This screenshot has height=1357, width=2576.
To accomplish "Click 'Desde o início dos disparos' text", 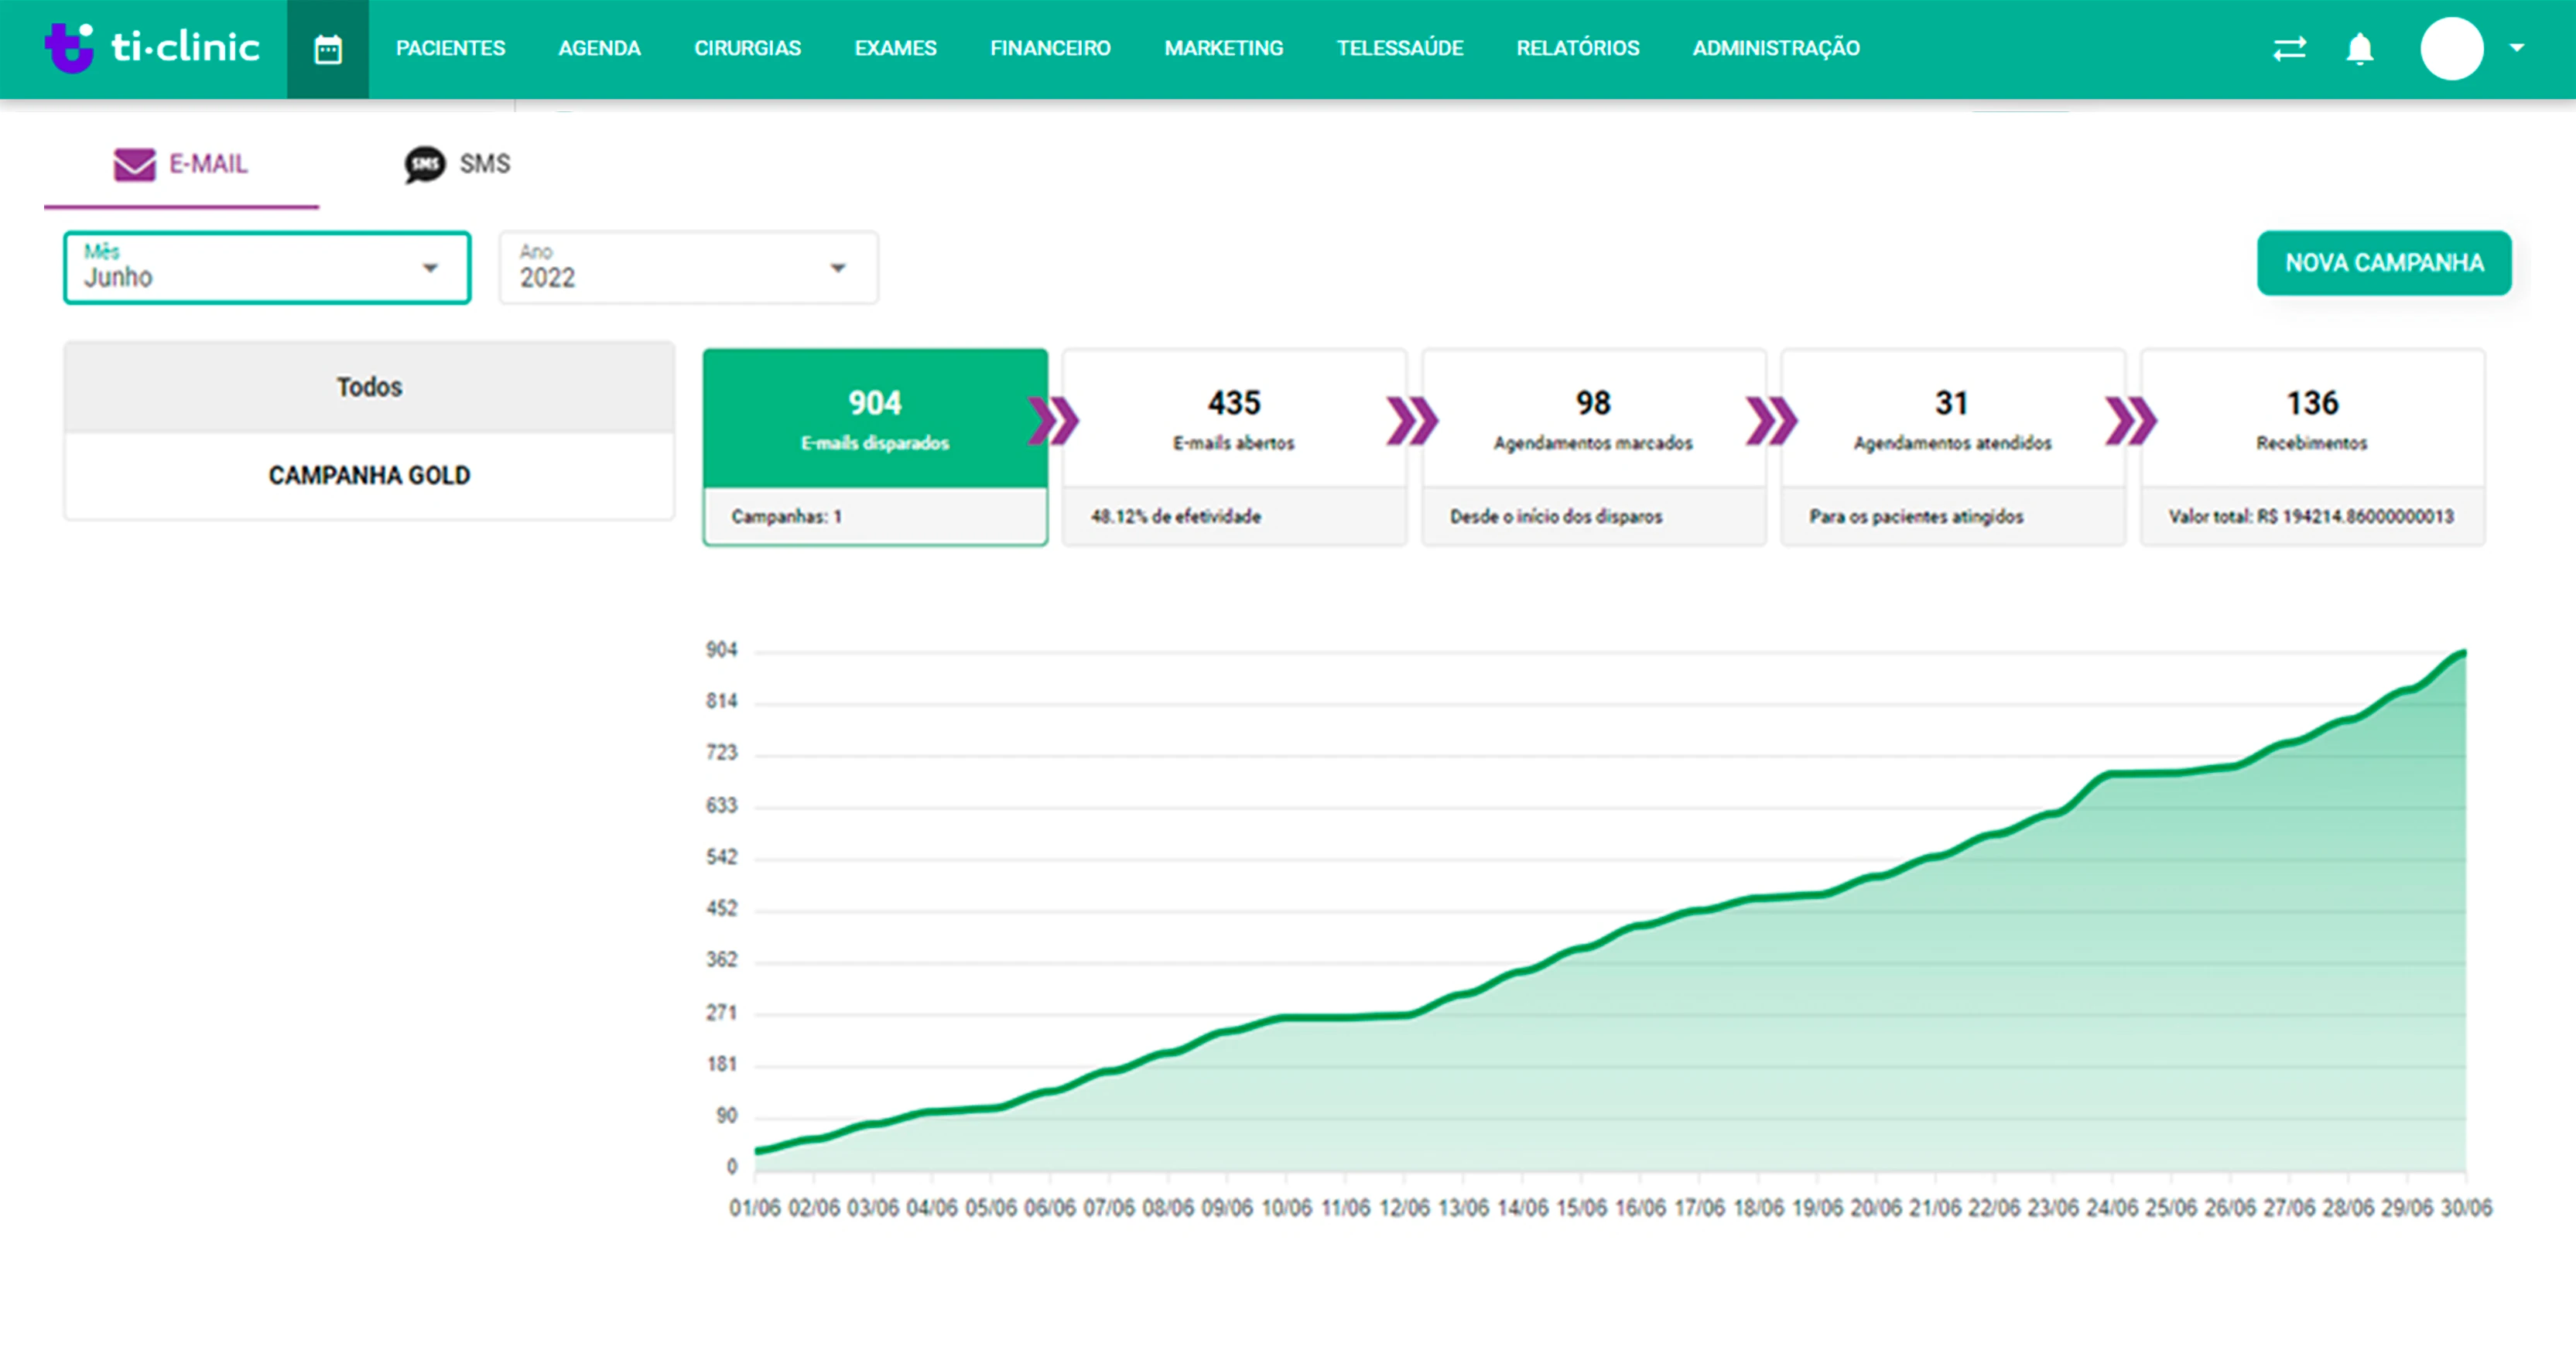I will coord(1556,516).
